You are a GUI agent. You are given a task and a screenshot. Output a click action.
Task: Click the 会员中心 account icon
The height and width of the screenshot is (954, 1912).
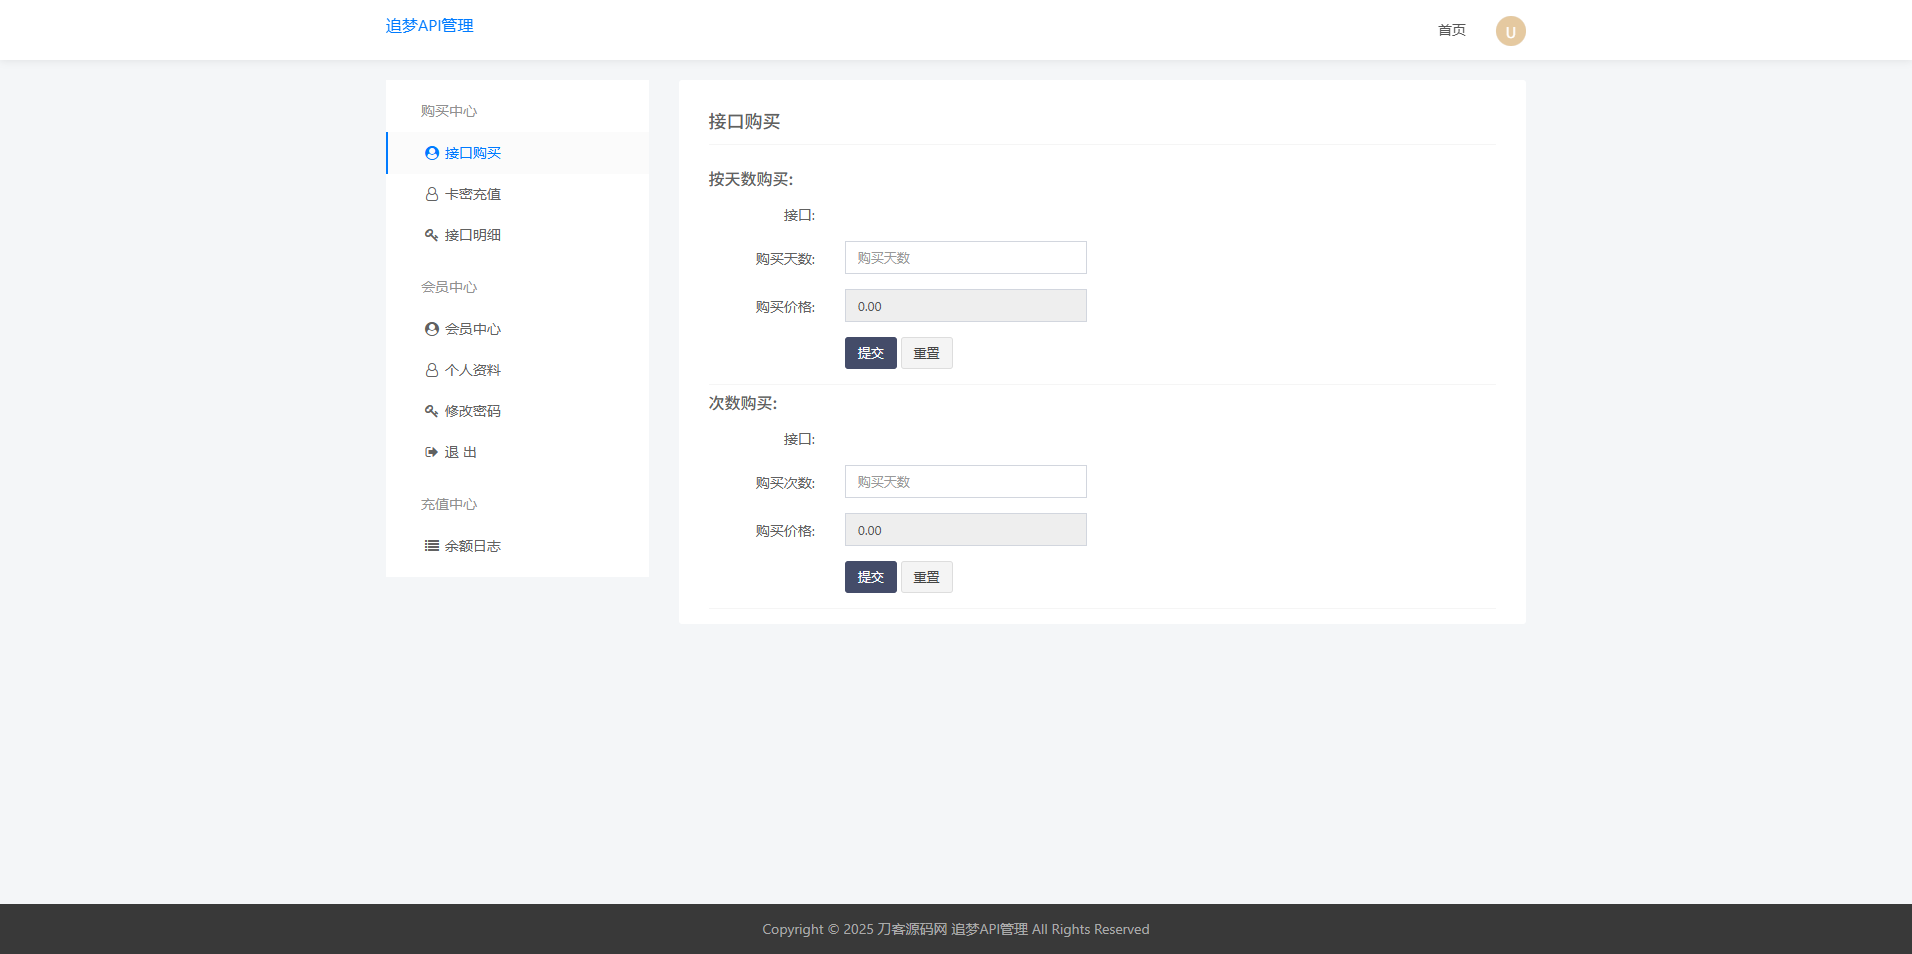pos(431,328)
